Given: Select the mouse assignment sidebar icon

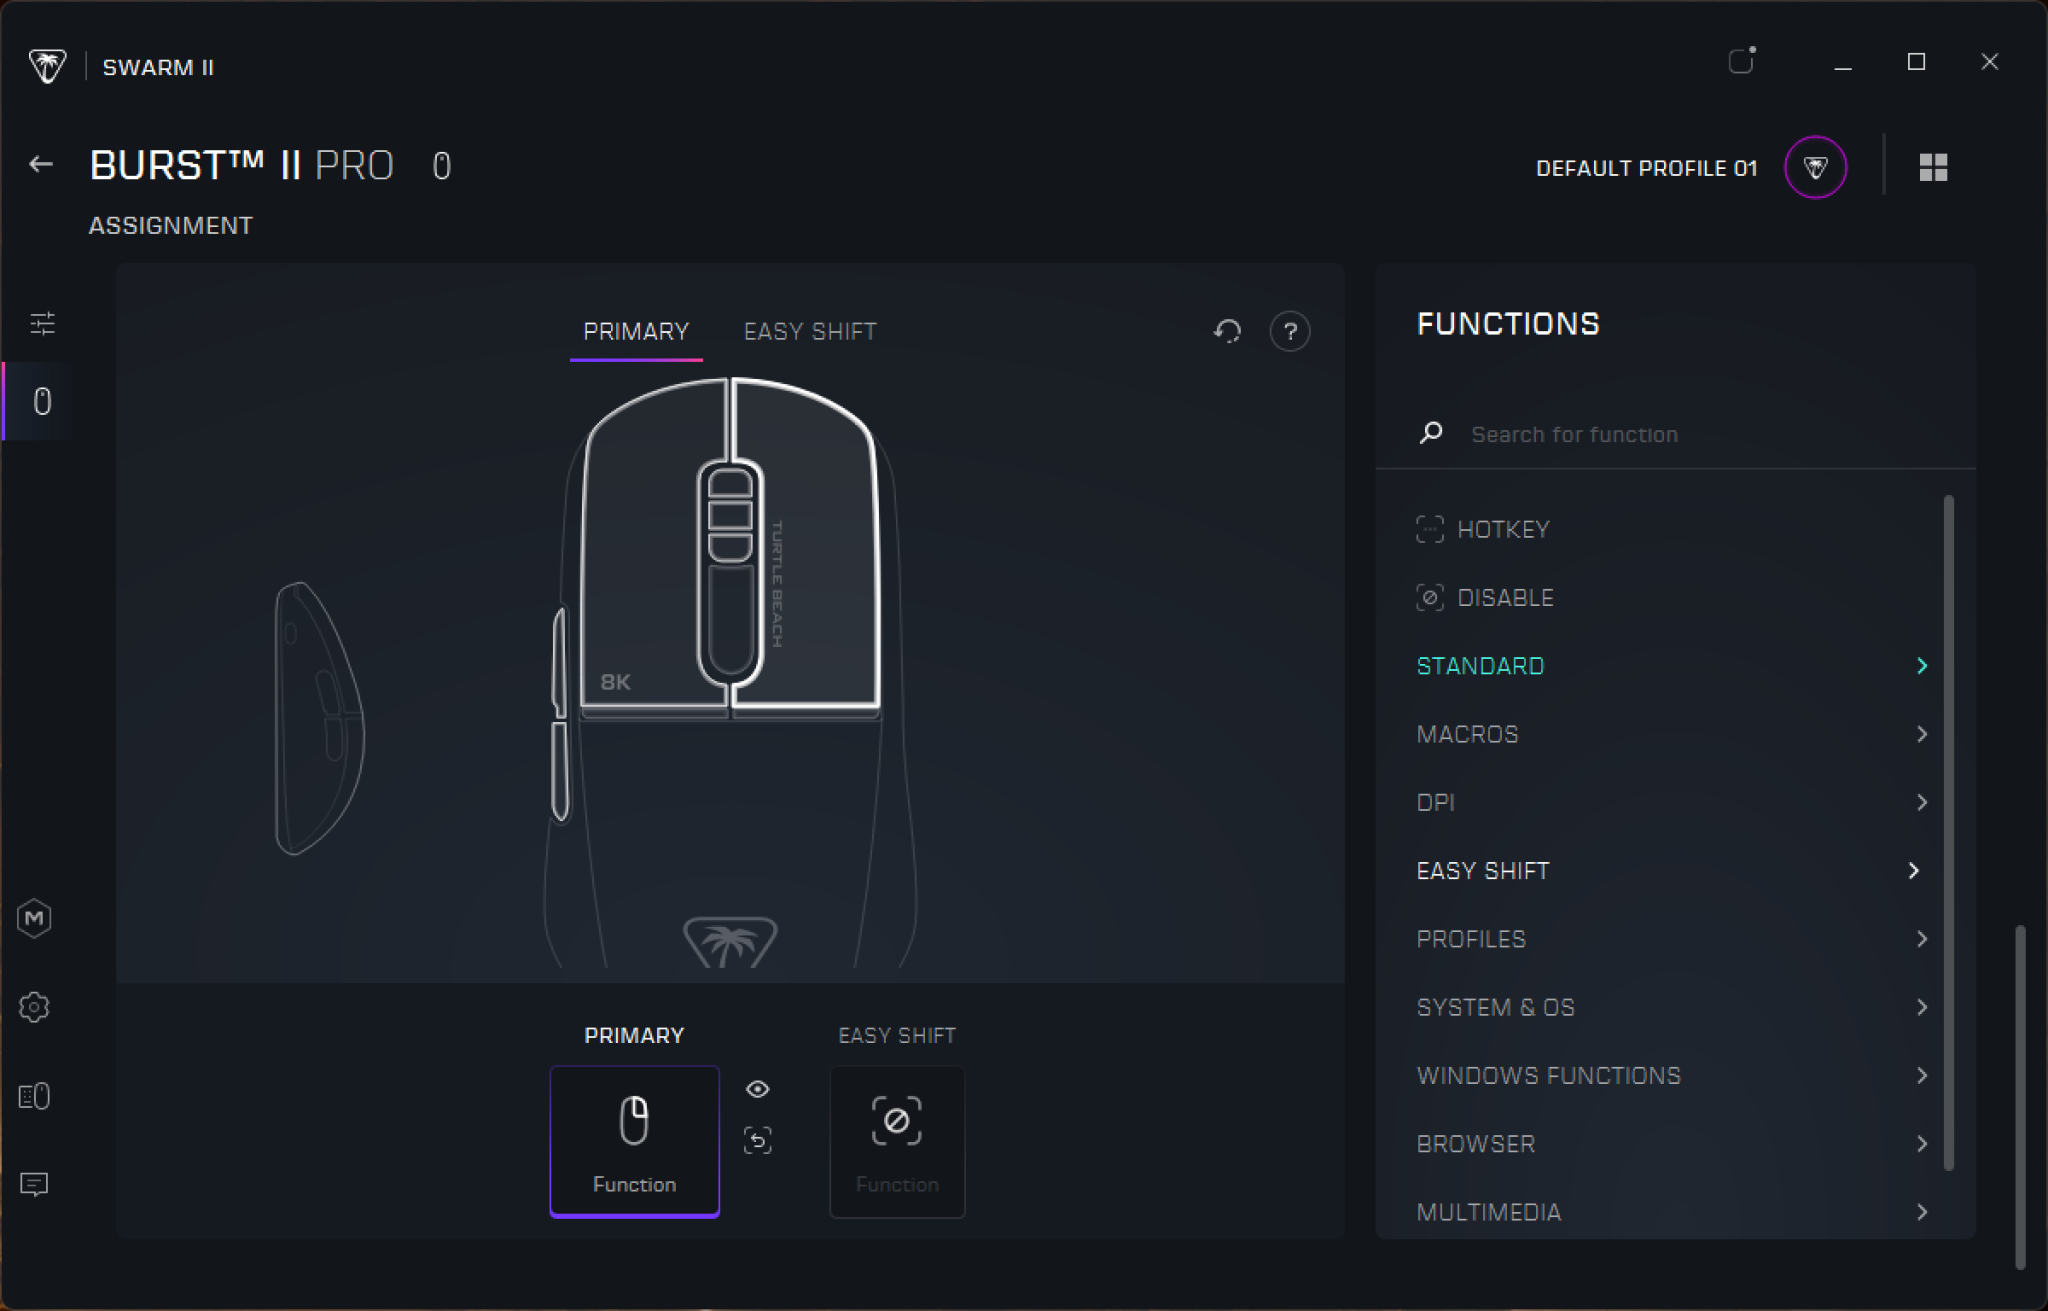Looking at the screenshot, I should 42,401.
